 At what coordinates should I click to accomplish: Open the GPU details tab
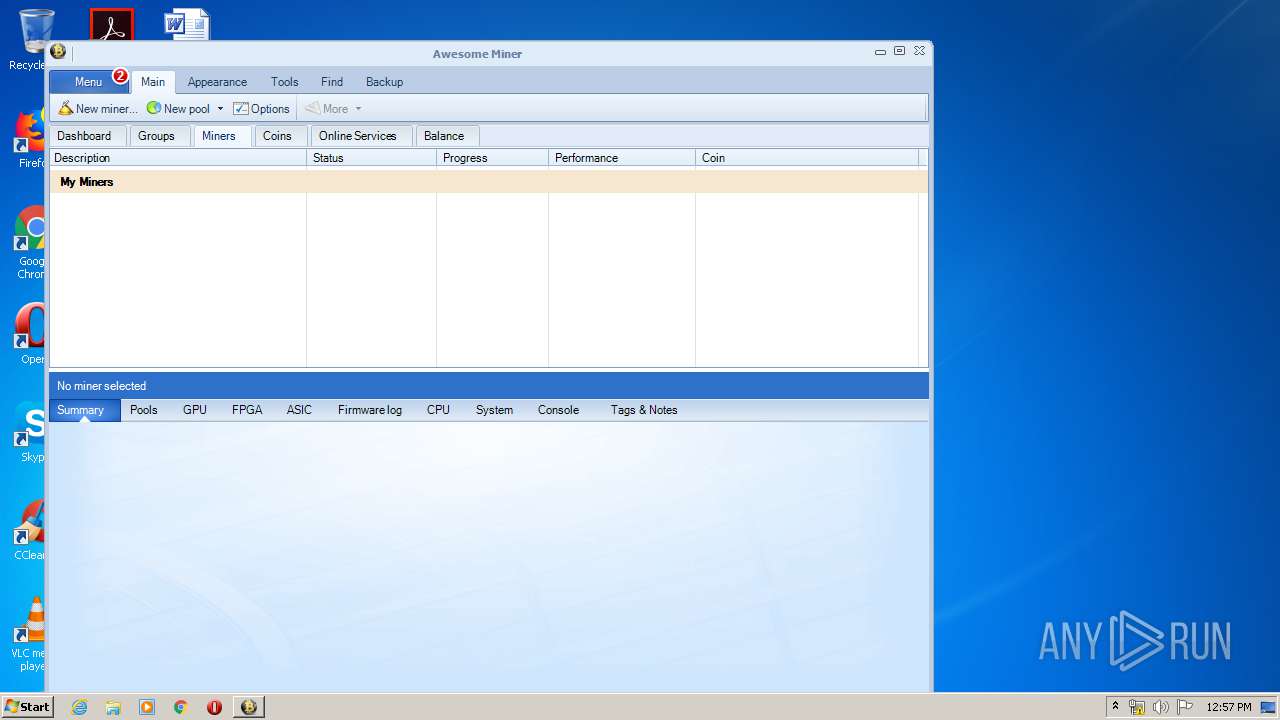pyautogui.click(x=195, y=410)
